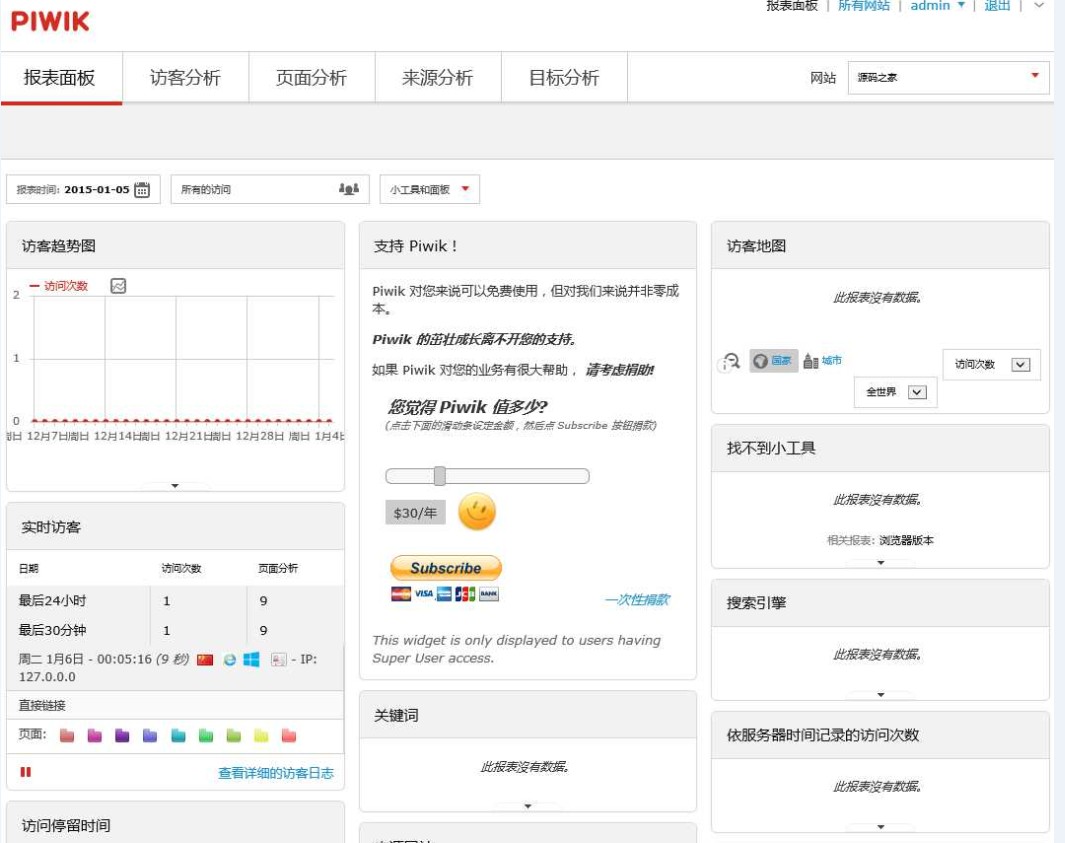
Task: Click the BANK payment icon
Action: (x=489, y=594)
